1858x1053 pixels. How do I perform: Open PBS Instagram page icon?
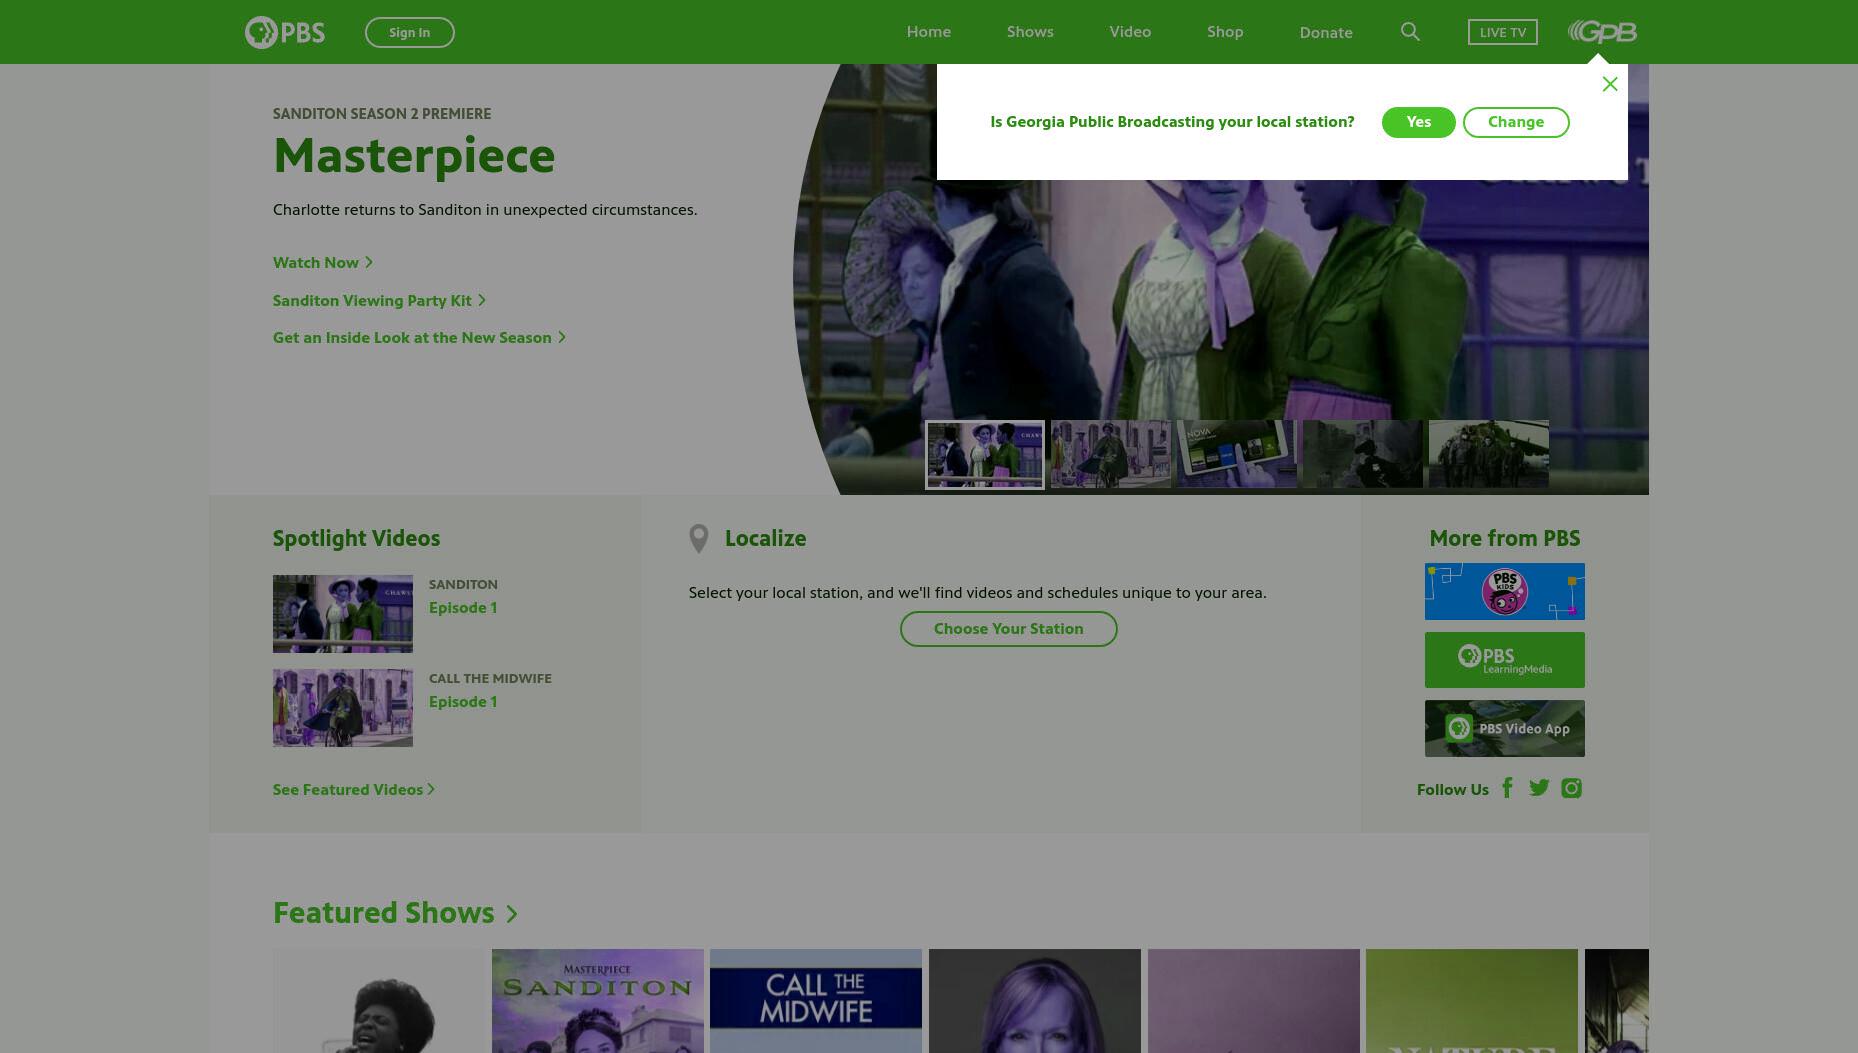click(x=1572, y=788)
